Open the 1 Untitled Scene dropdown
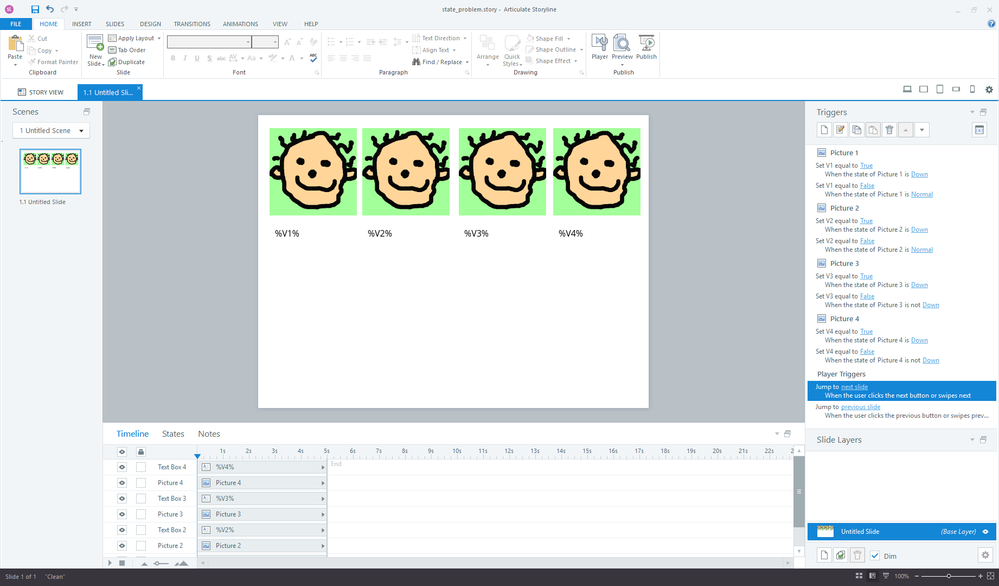Screen dimensions: 999x586 click(x=51, y=131)
